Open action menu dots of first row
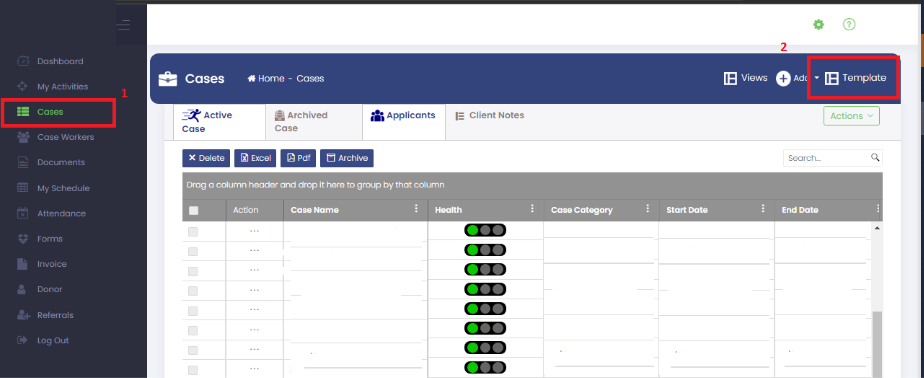 [254, 231]
